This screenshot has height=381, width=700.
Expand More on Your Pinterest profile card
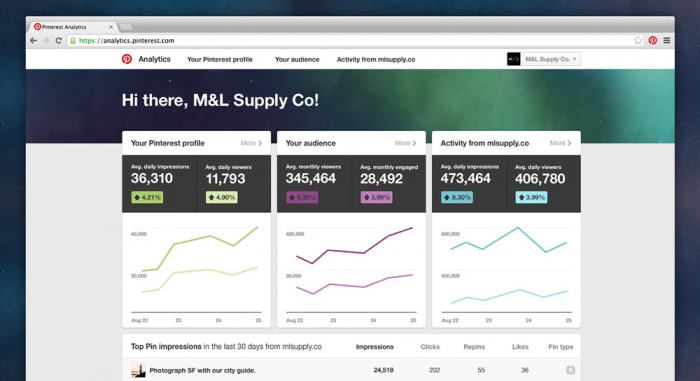[251, 143]
